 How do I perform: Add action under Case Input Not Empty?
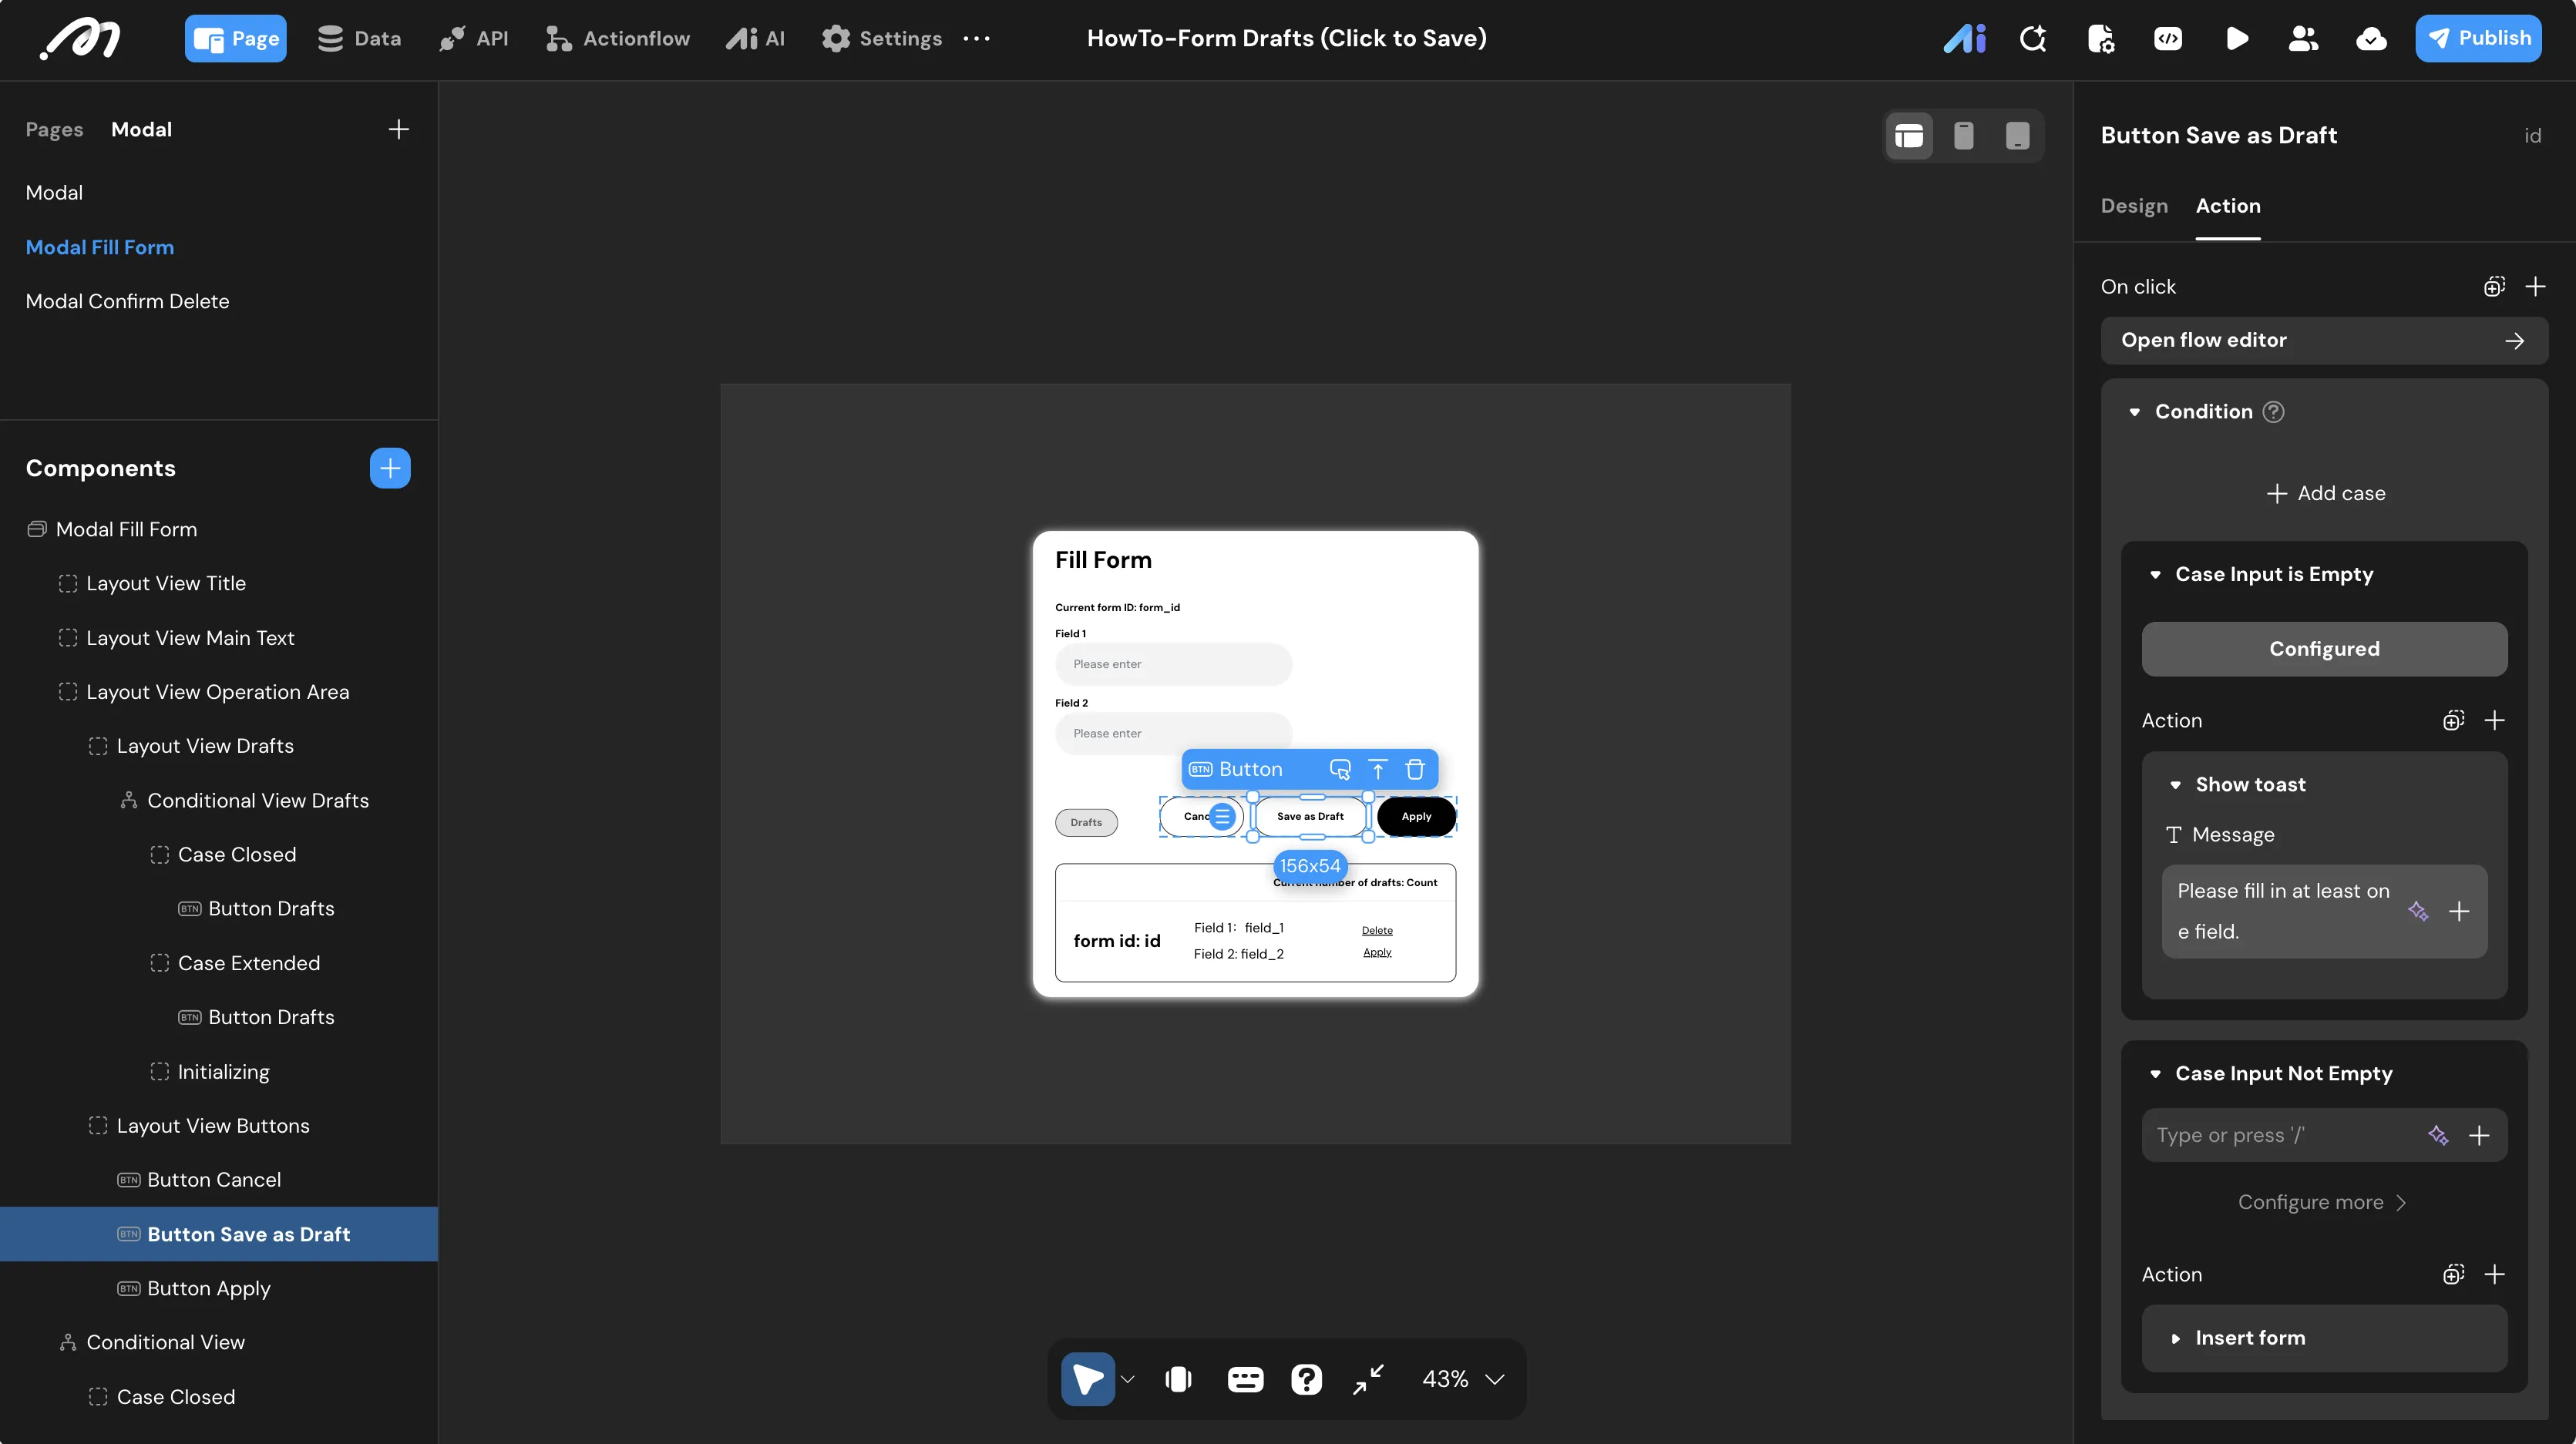pyautogui.click(x=2494, y=1274)
